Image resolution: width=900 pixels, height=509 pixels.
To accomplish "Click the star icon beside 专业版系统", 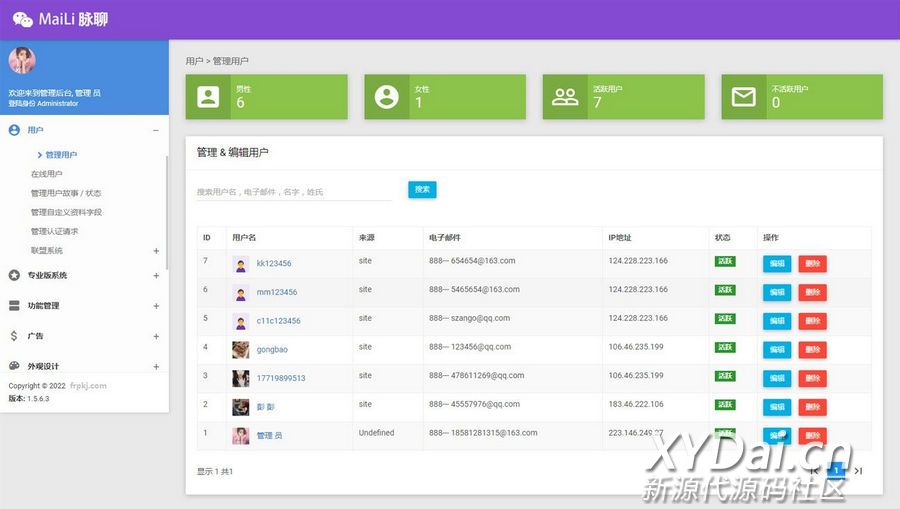I will pyautogui.click(x=14, y=275).
